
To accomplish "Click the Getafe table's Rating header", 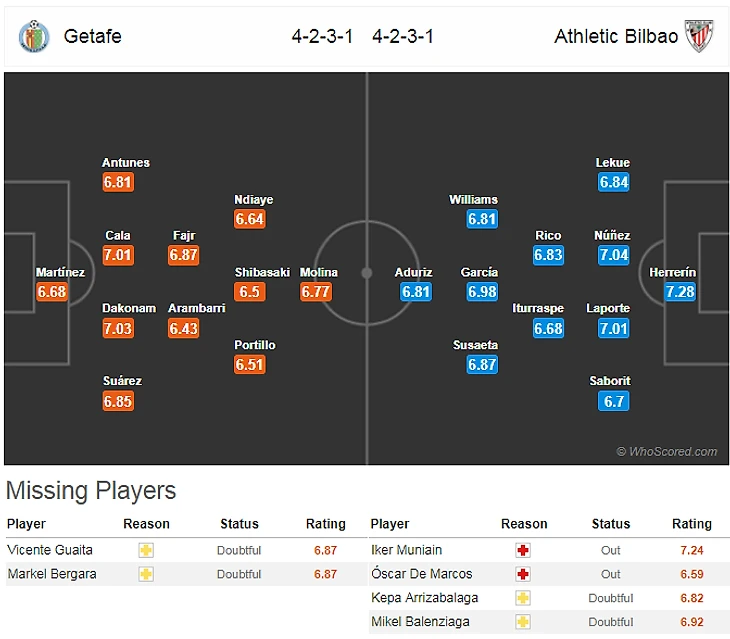I will pyautogui.click(x=325, y=524).
